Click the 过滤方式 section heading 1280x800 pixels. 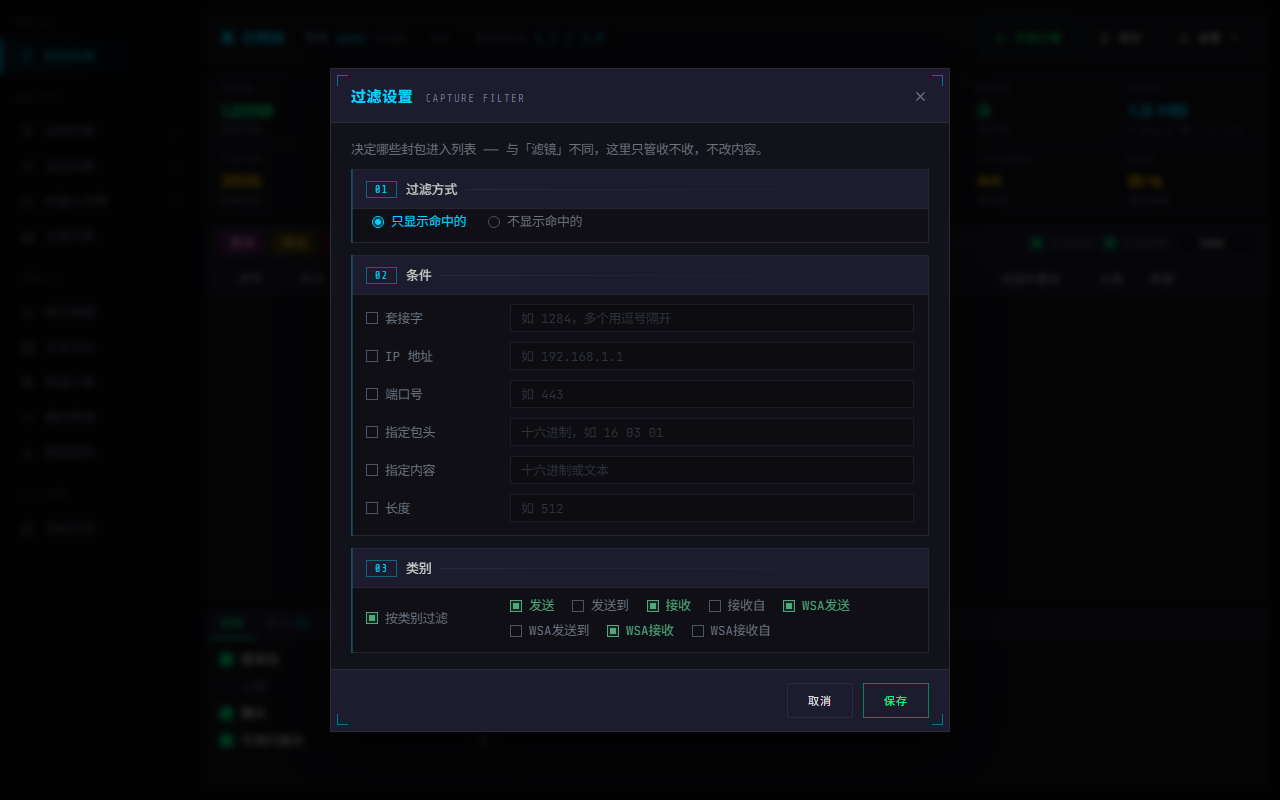click(431, 189)
